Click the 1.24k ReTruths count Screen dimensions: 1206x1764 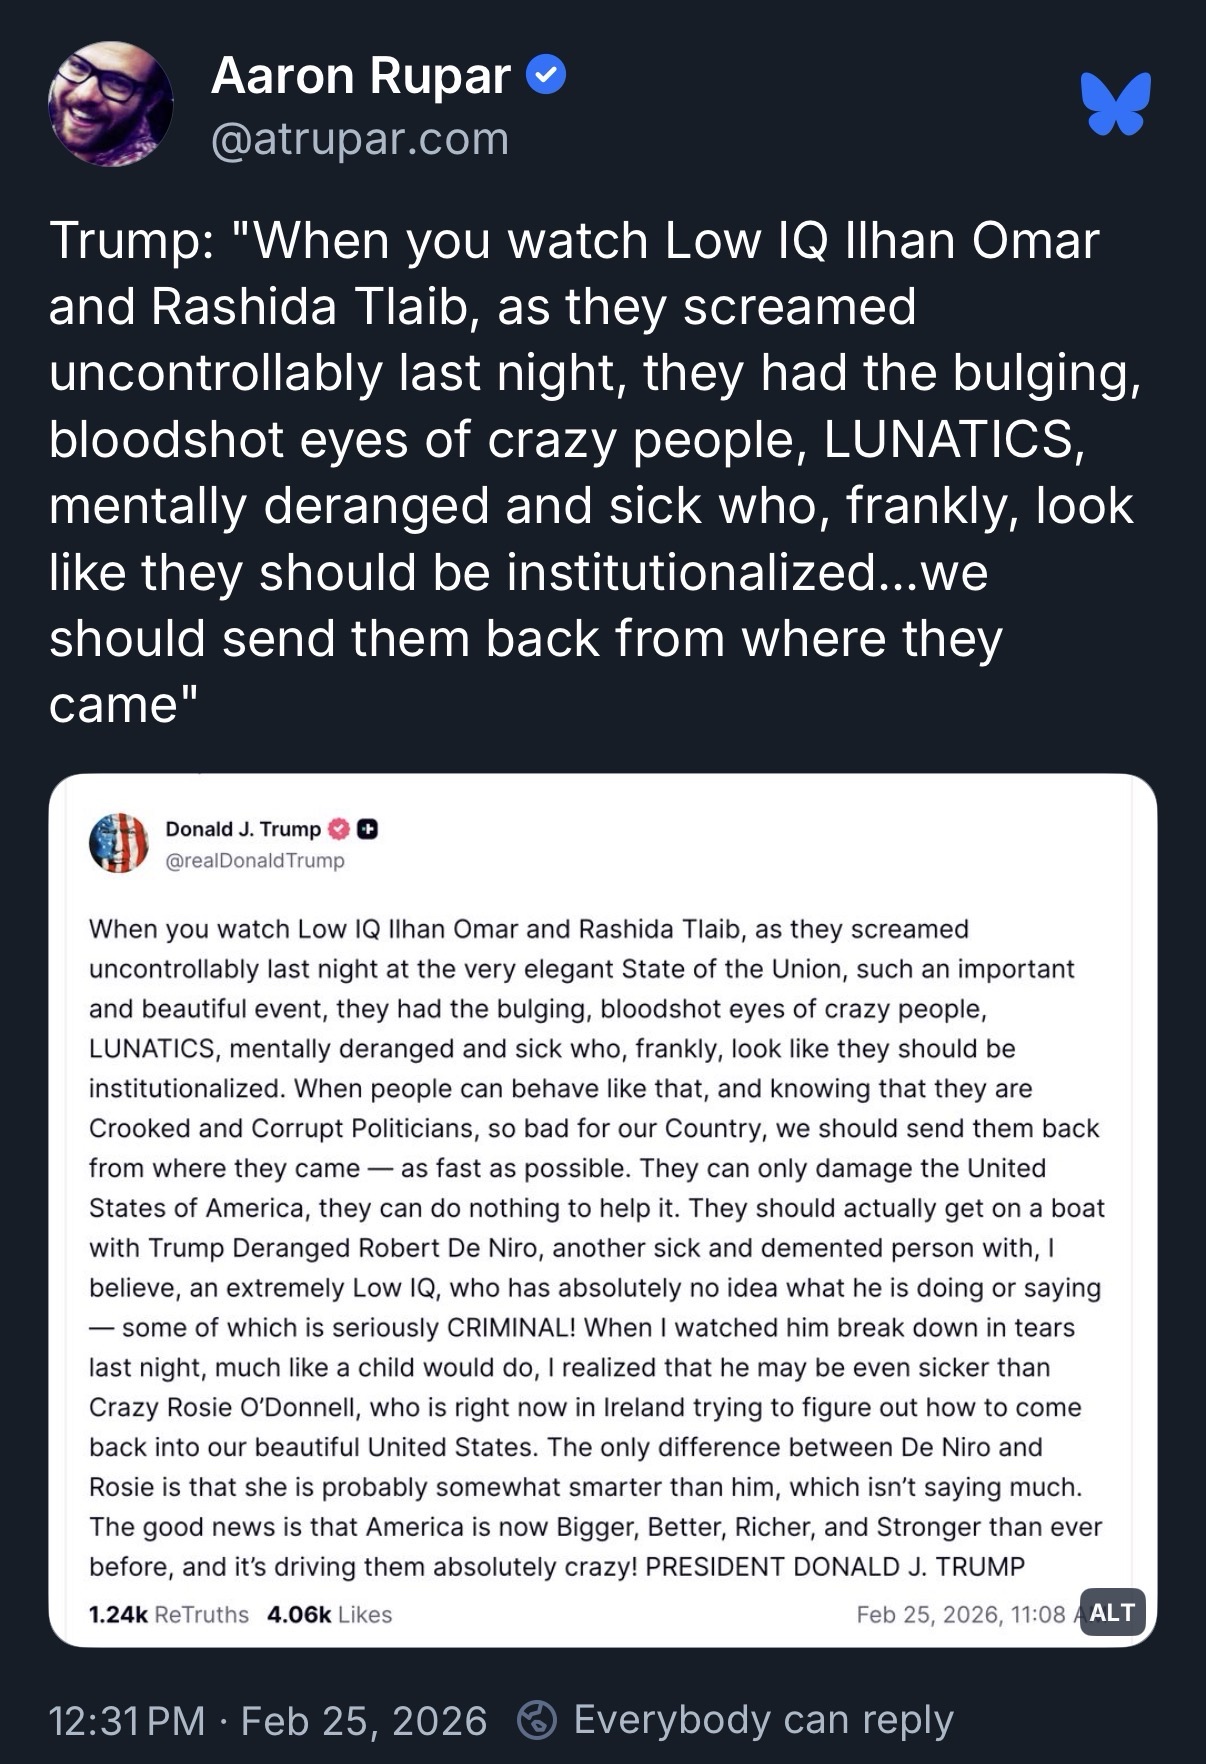click(x=169, y=1614)
